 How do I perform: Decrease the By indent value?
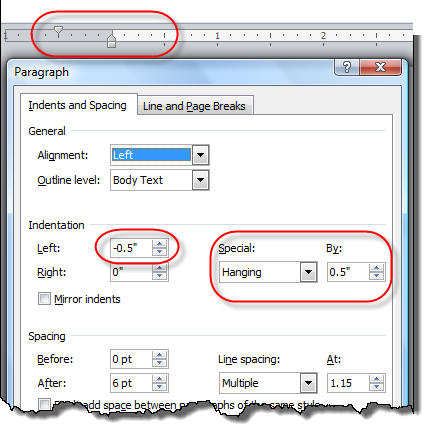377,276
